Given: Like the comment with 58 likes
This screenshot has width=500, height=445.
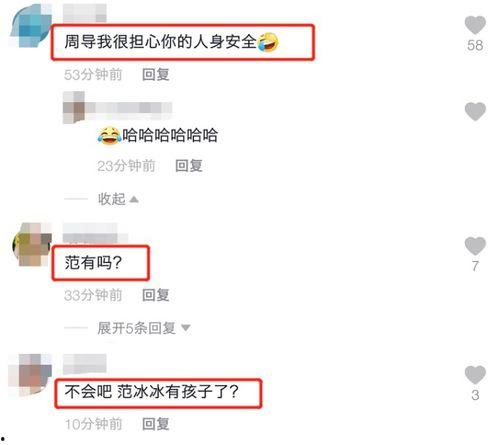Looking at the screenshot, I should click(x=475, y=25).
